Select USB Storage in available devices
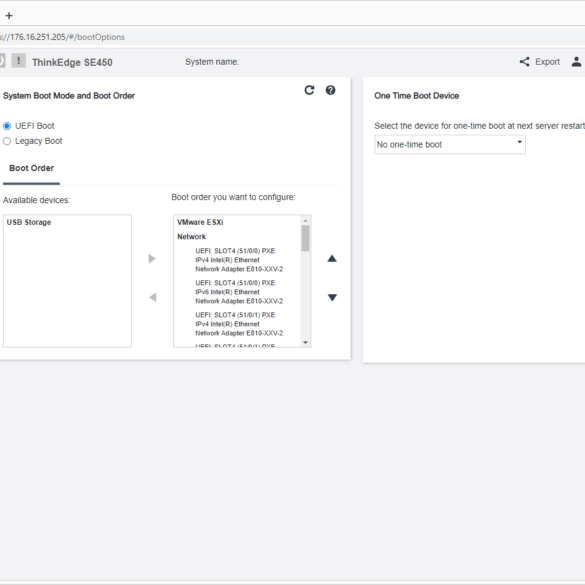Viewport: 585px width, 585px height. 29,222
